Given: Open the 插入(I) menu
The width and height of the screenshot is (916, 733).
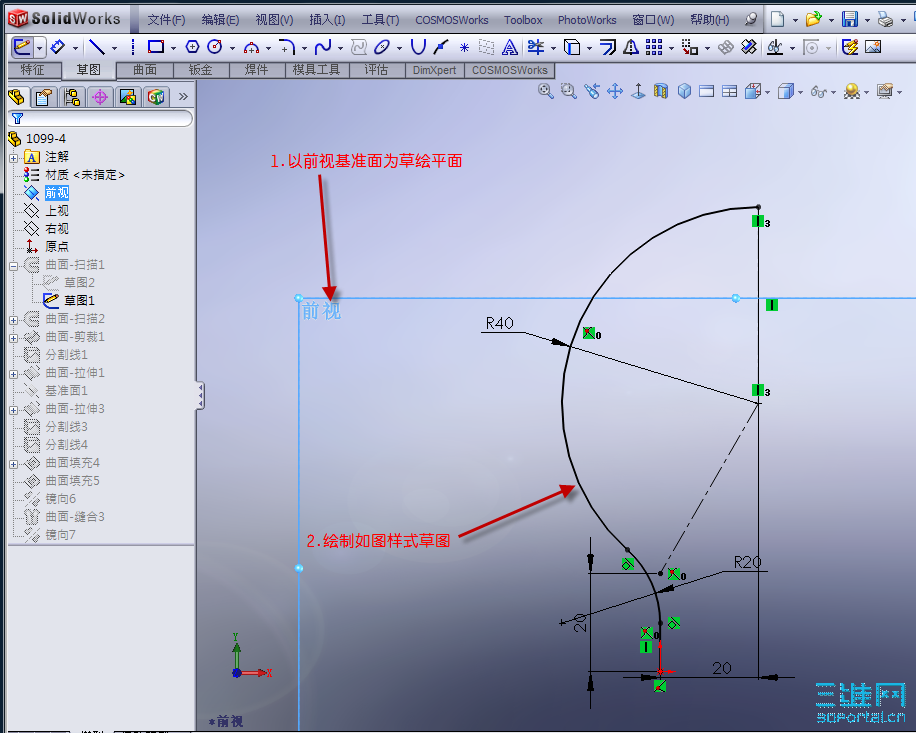Looking at the screenshot, I should 327,20.
